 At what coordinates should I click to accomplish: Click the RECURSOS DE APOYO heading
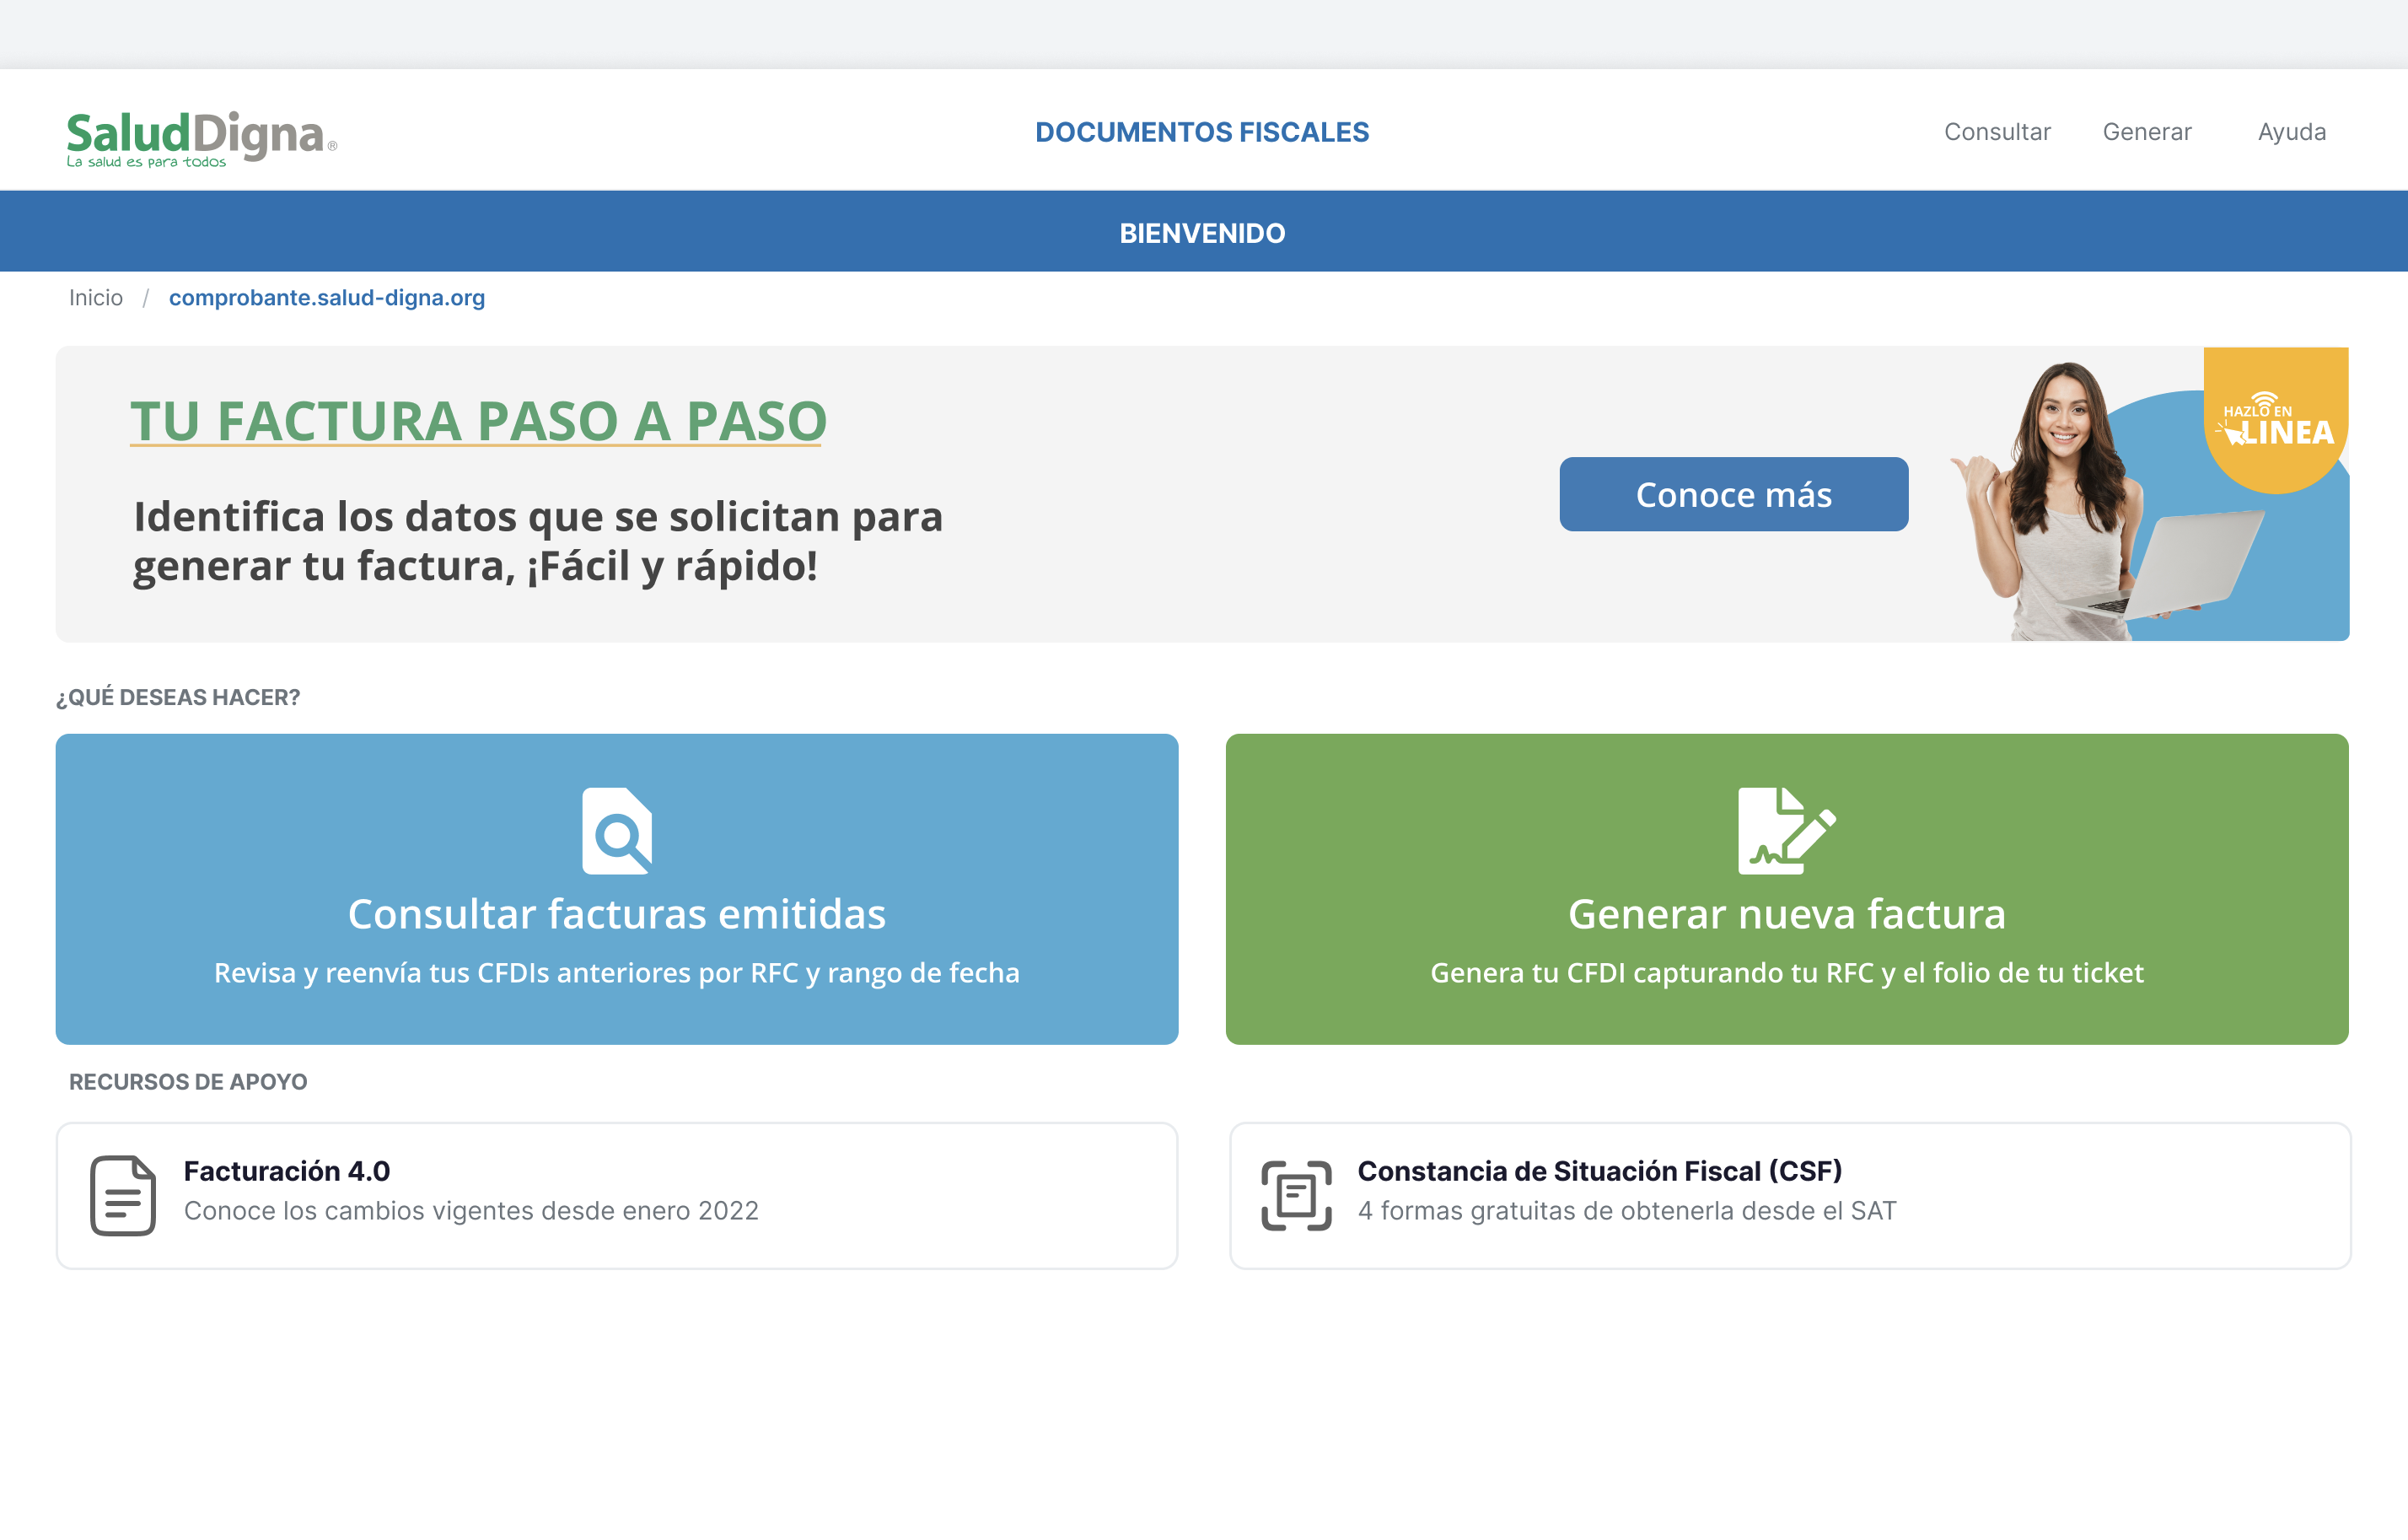pos(188,1082)
